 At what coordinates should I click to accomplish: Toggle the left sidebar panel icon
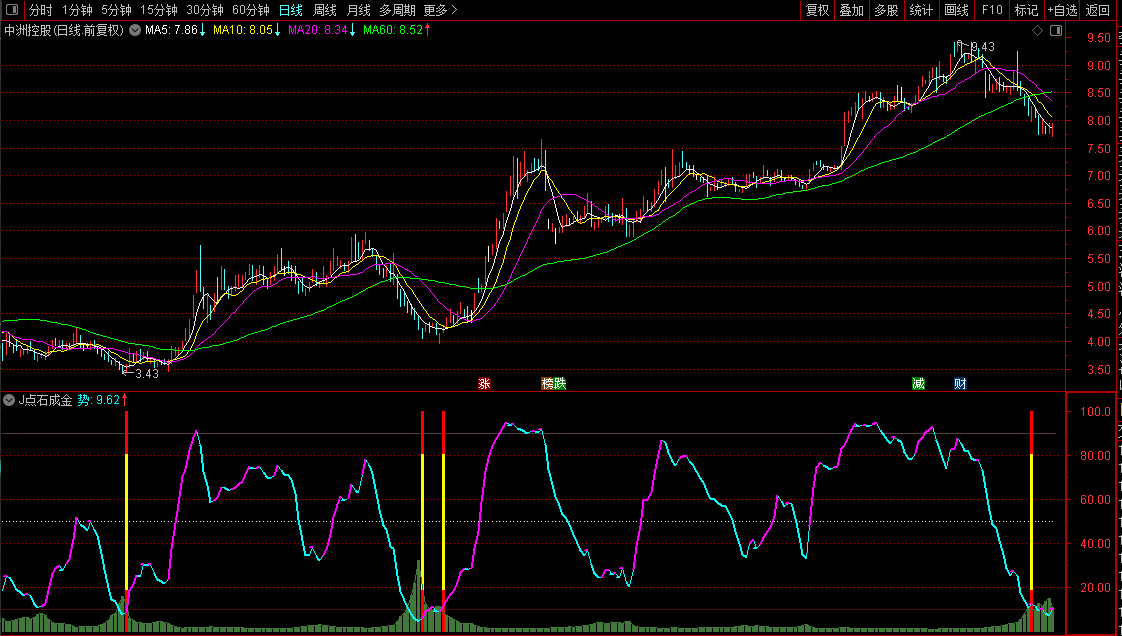pyautogui.click(x=12, y=10)
